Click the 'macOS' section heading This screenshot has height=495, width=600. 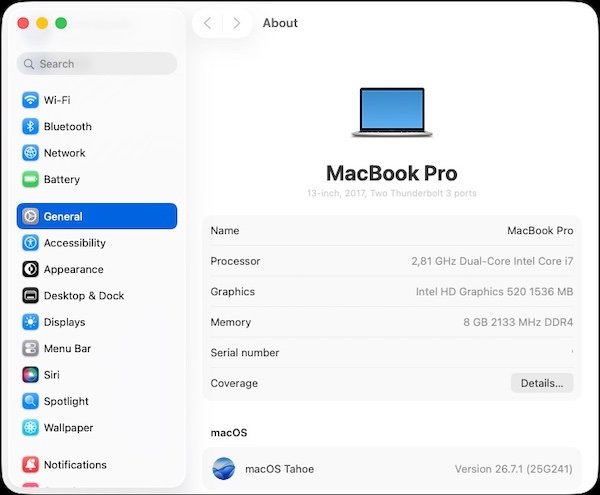pyautogui.click(x=229, y=433)
